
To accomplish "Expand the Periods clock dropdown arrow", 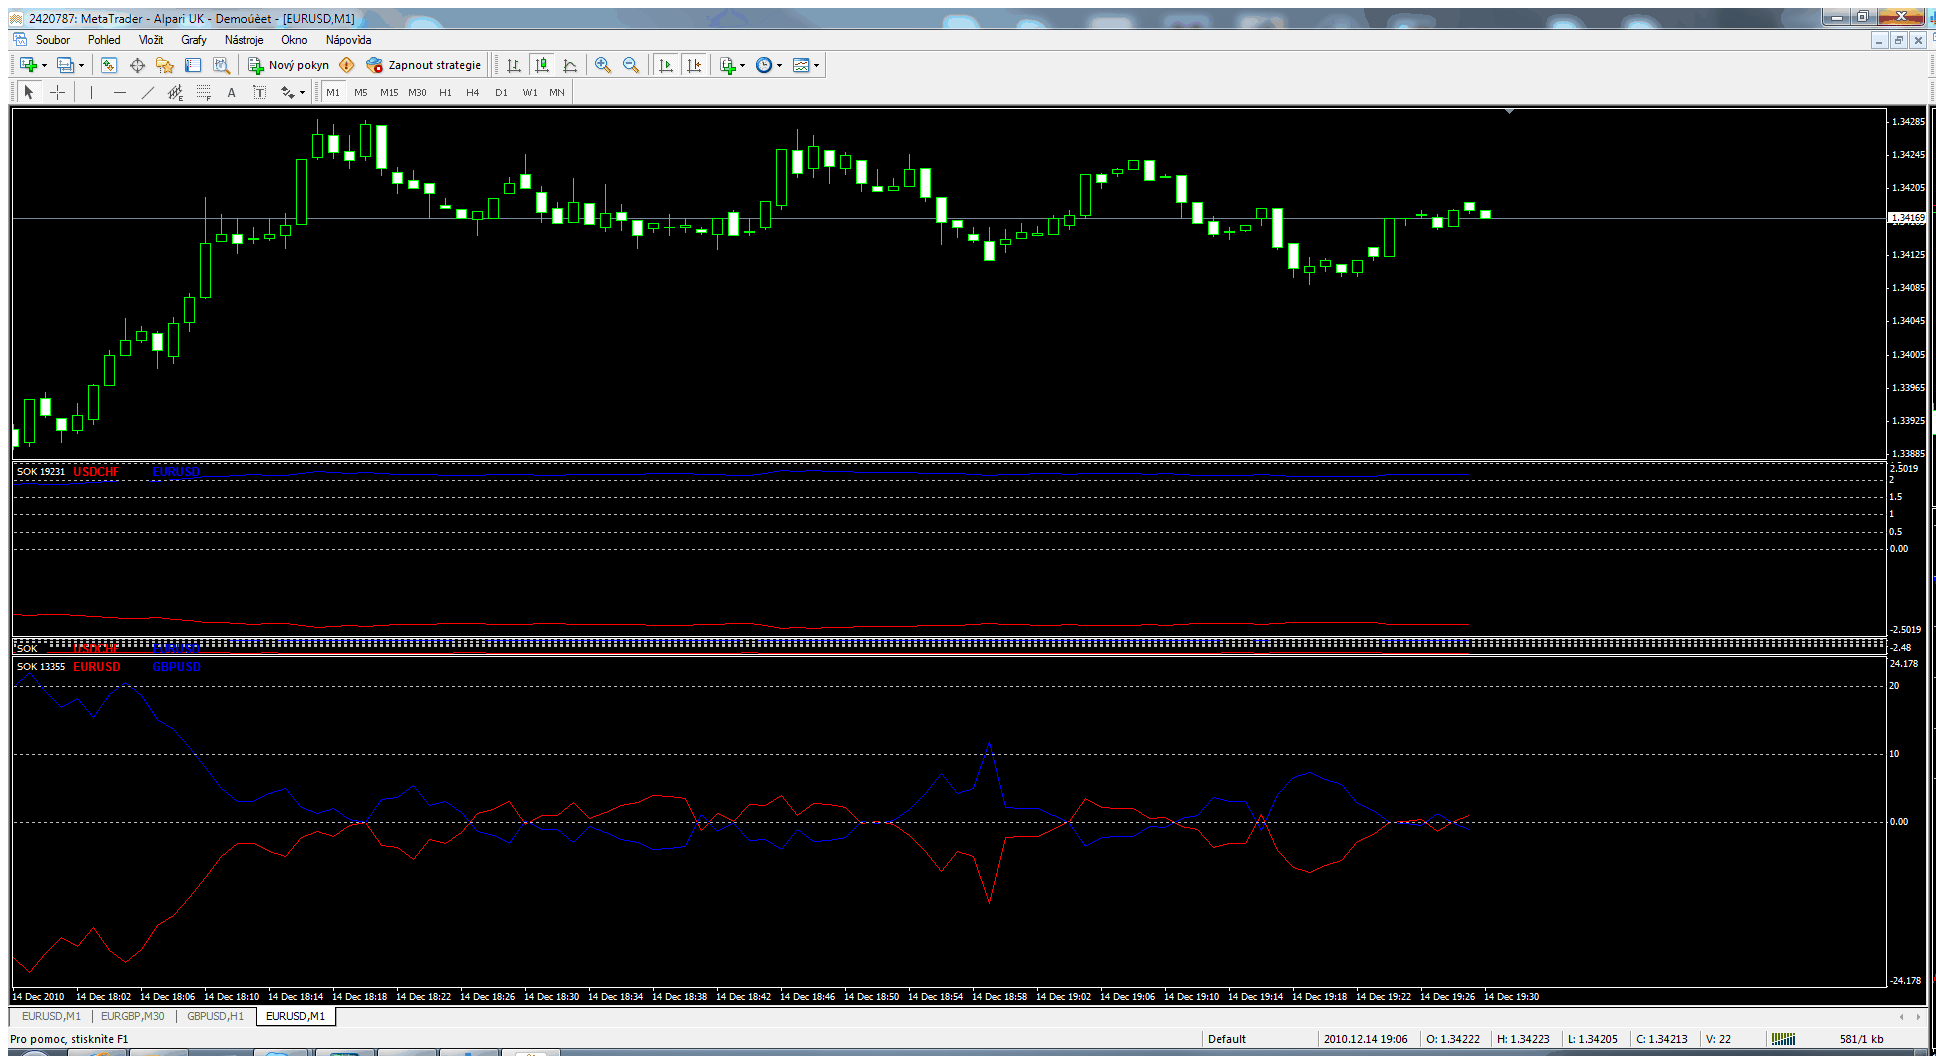I will click(x=780, y=66).
